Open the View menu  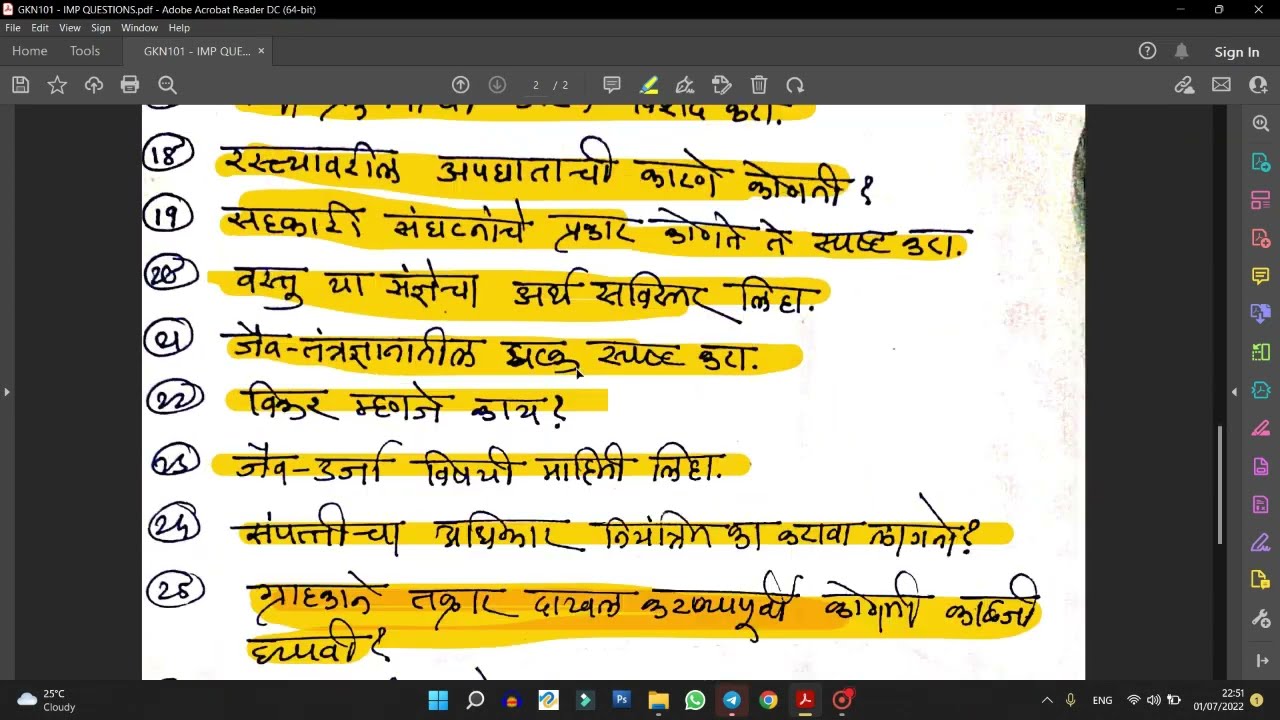click(70, 28)
